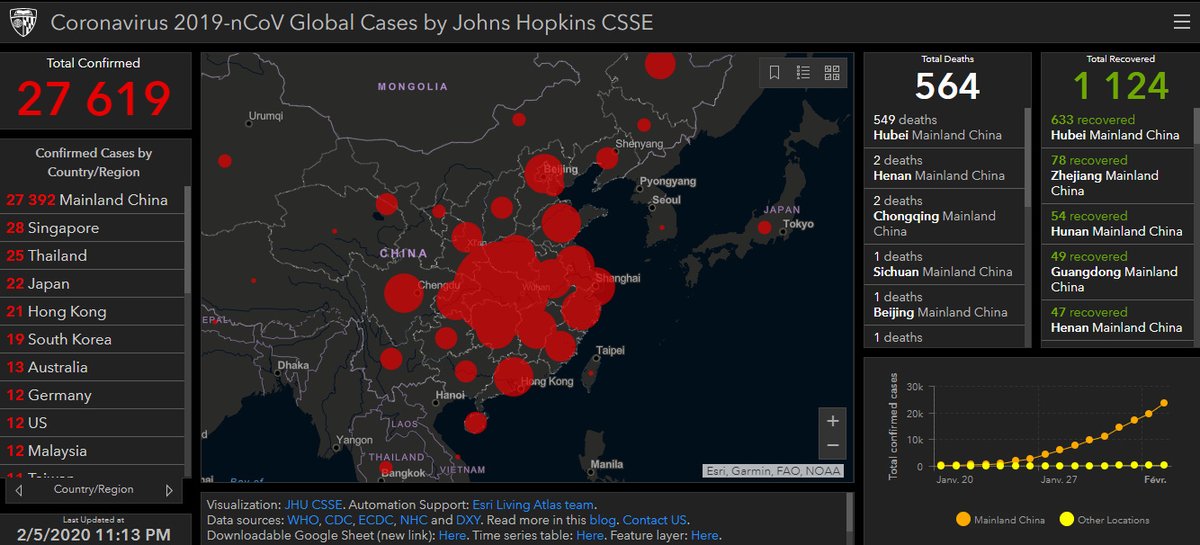
Task: Click the footer text panel scrollbar
Action: point(849,510)
